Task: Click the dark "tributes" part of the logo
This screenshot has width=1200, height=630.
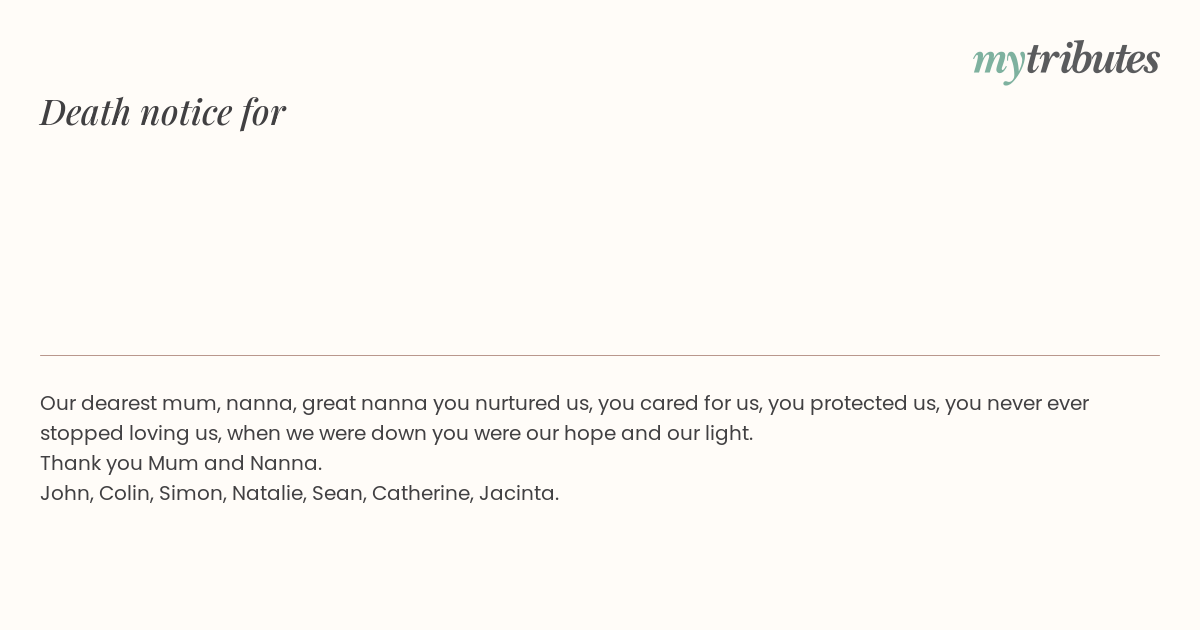Action: click(1093, 59)
